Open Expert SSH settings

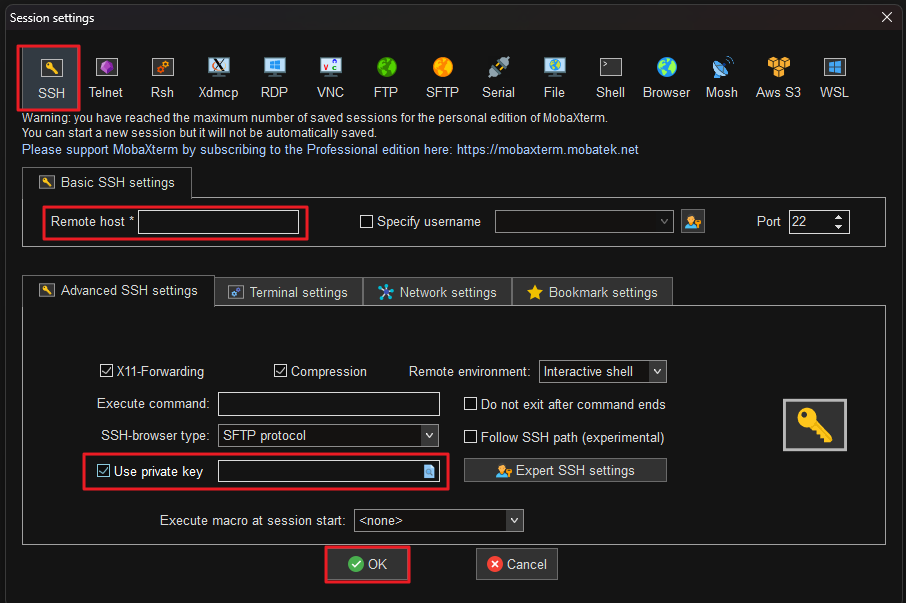(565, 470)
